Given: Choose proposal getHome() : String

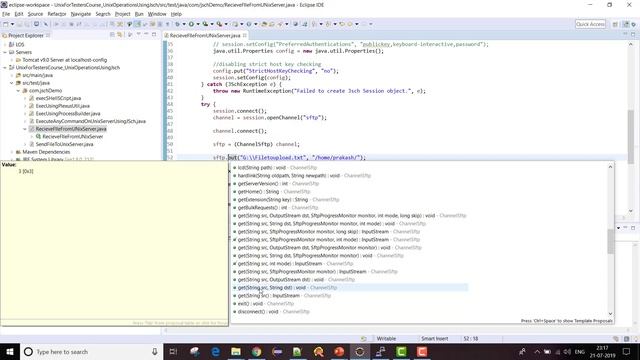Looking at the screenshot, I should click(x=271, y=191).
